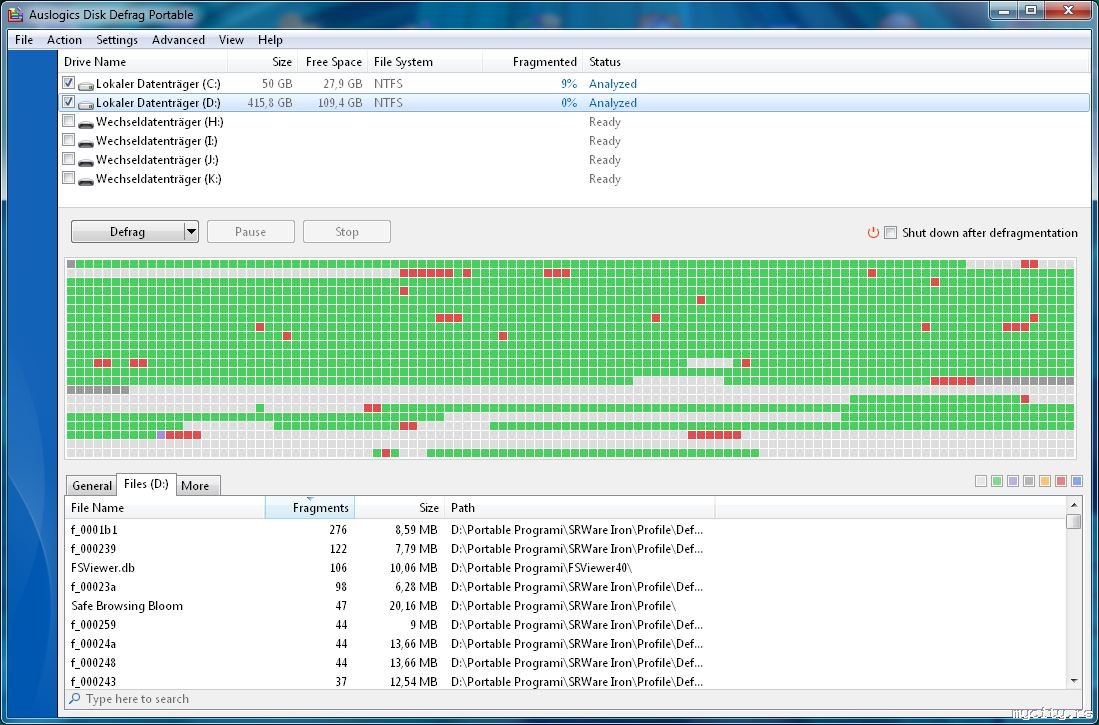Click the file list scrollbar up arrow

coord(1074,504)
